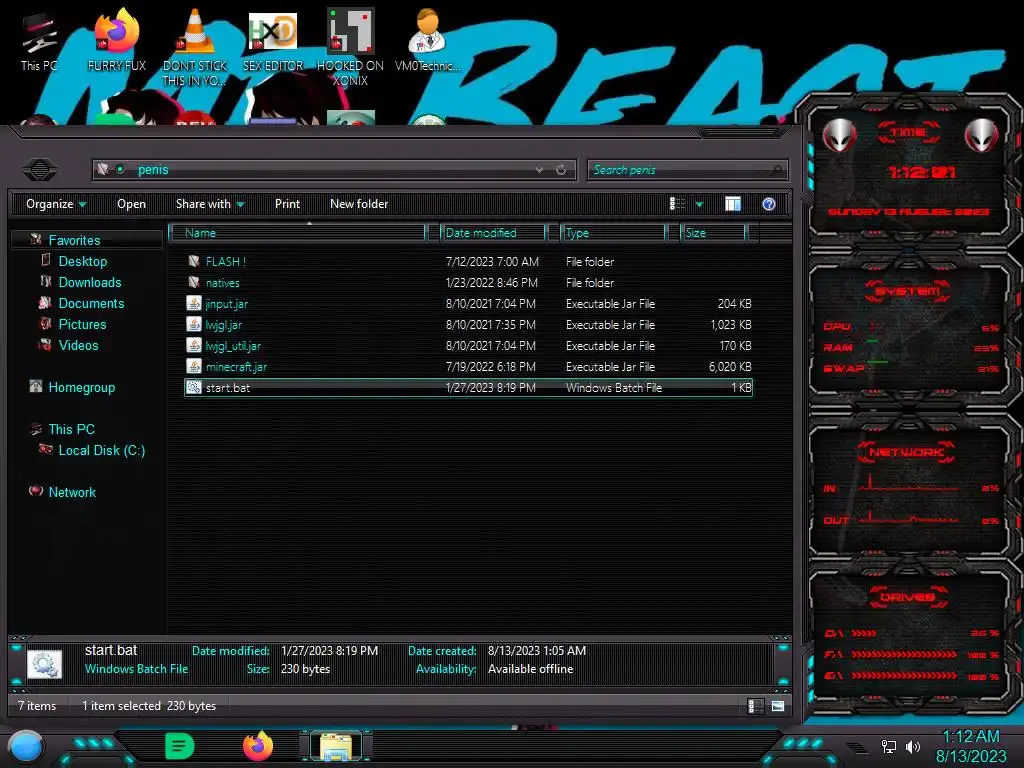Click Open in the Explorer toolbar
Viewport: 1024px width, 768px height.
click(131, 204)
